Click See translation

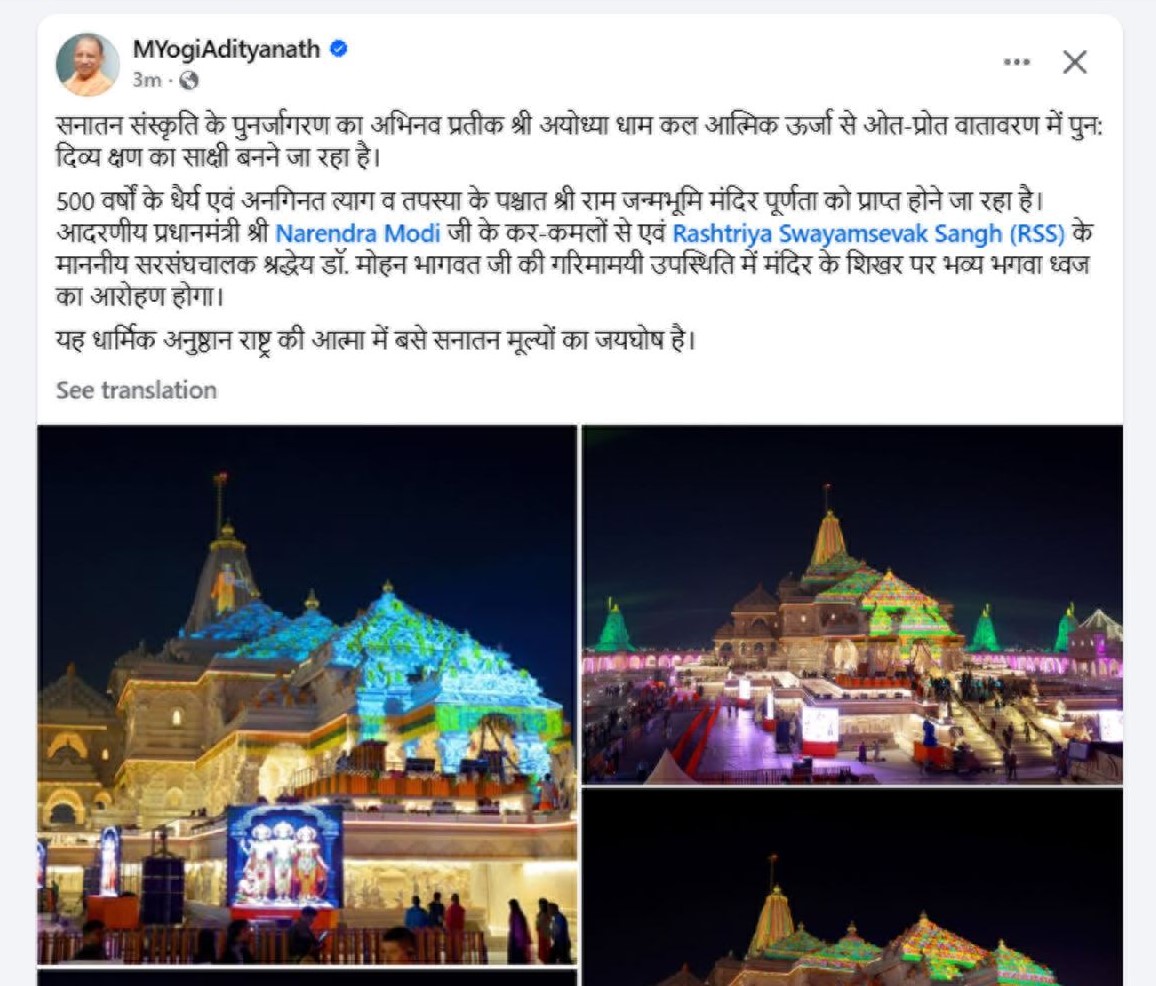(136, 390)
